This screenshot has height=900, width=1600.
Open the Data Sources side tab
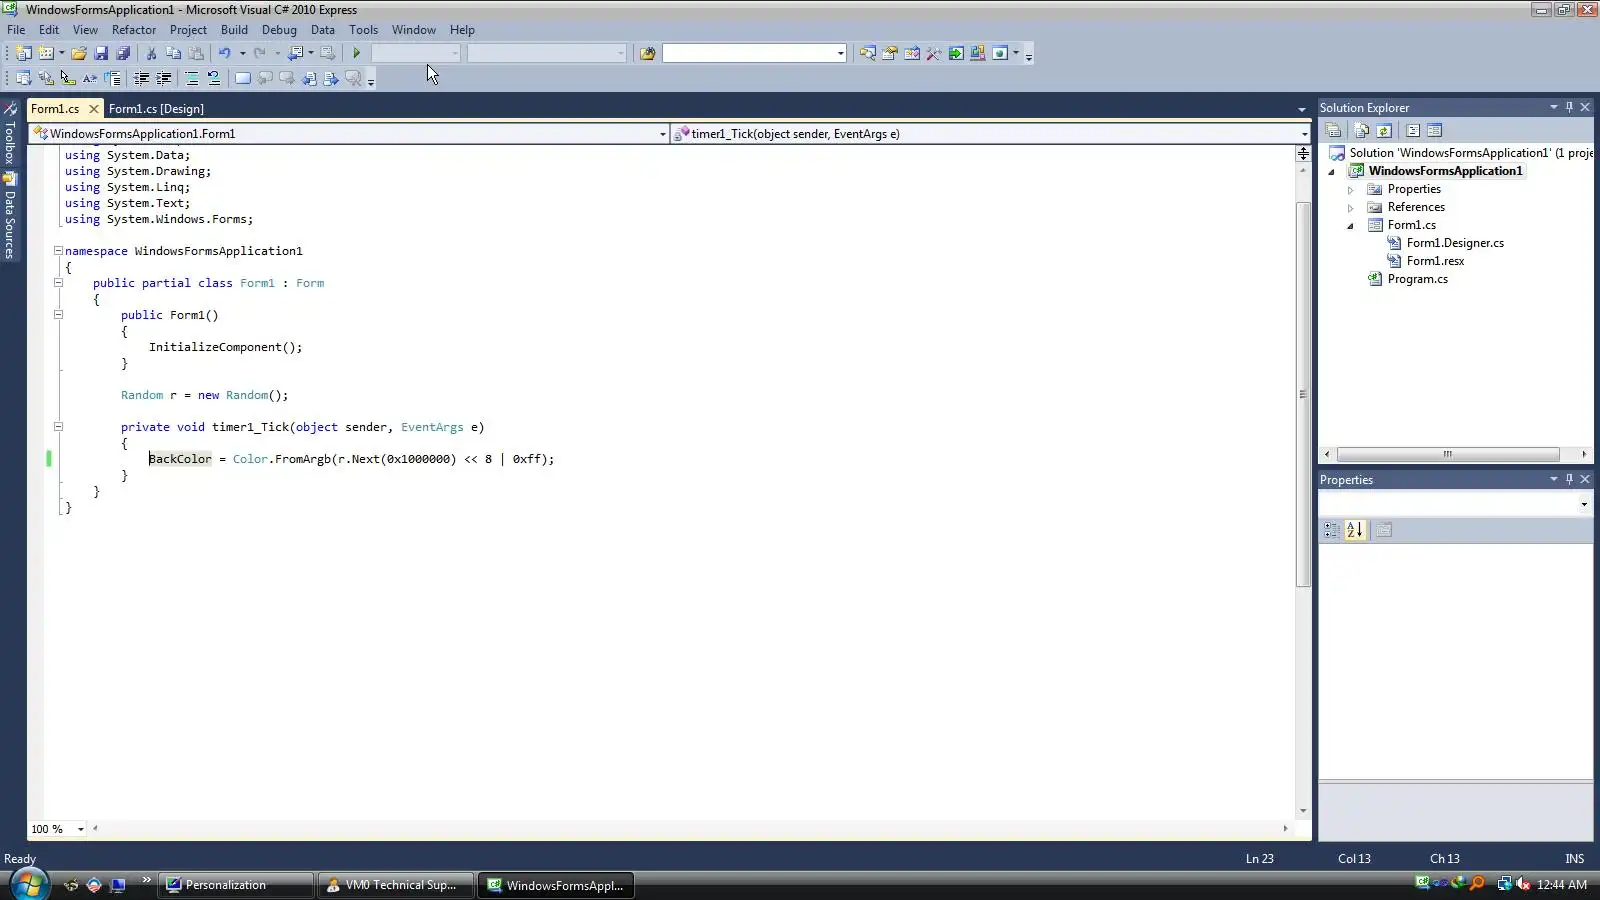pos(10,217)
